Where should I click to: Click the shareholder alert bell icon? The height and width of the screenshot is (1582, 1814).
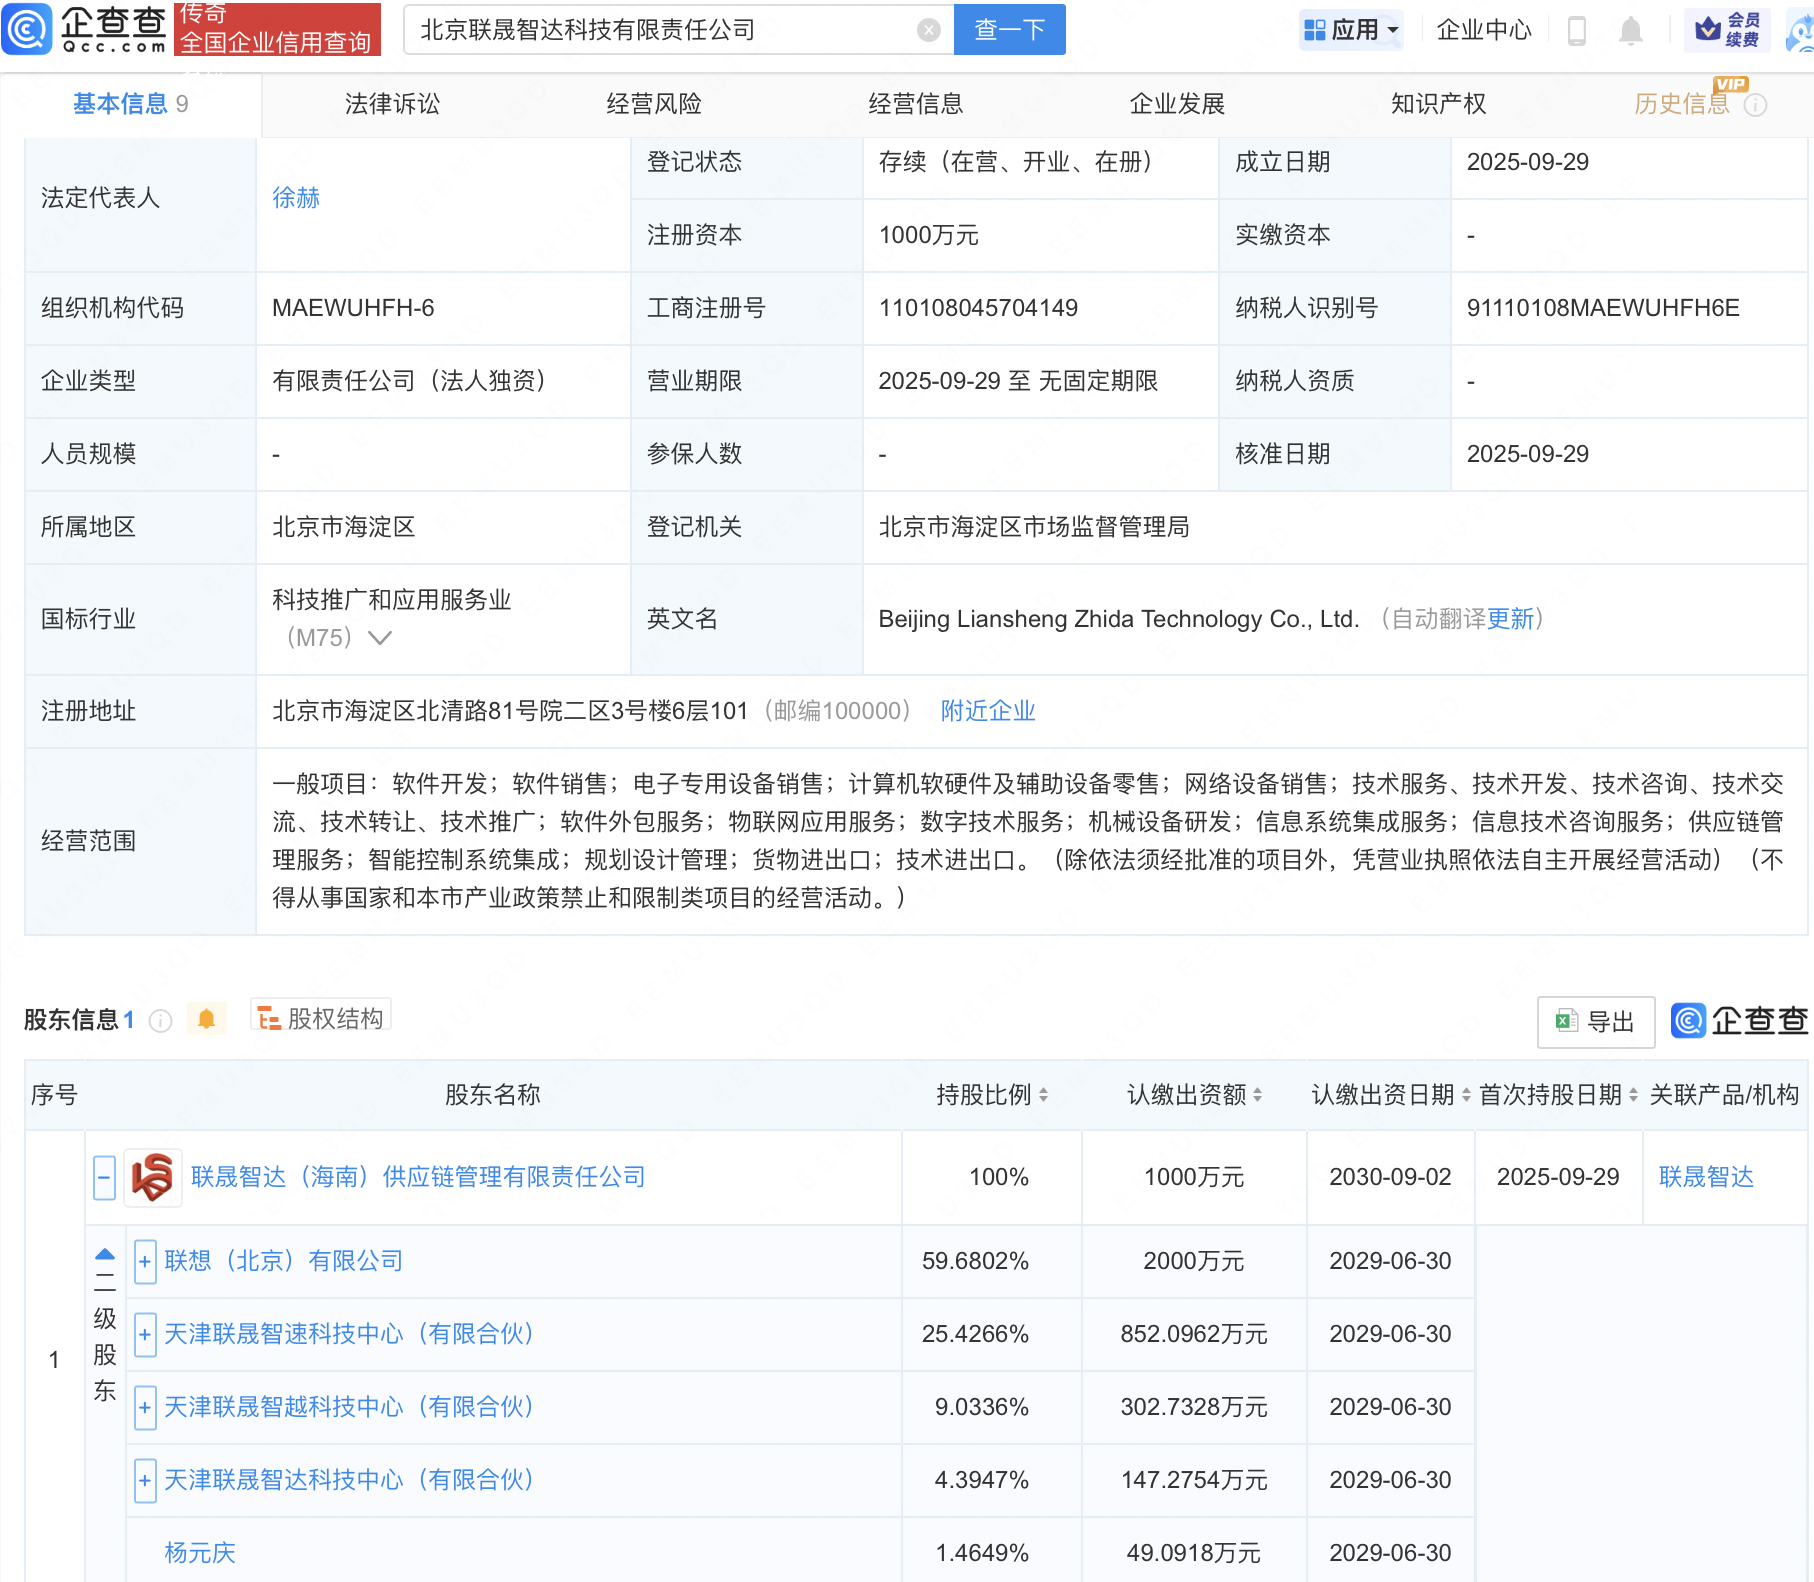pos(206,1019)
